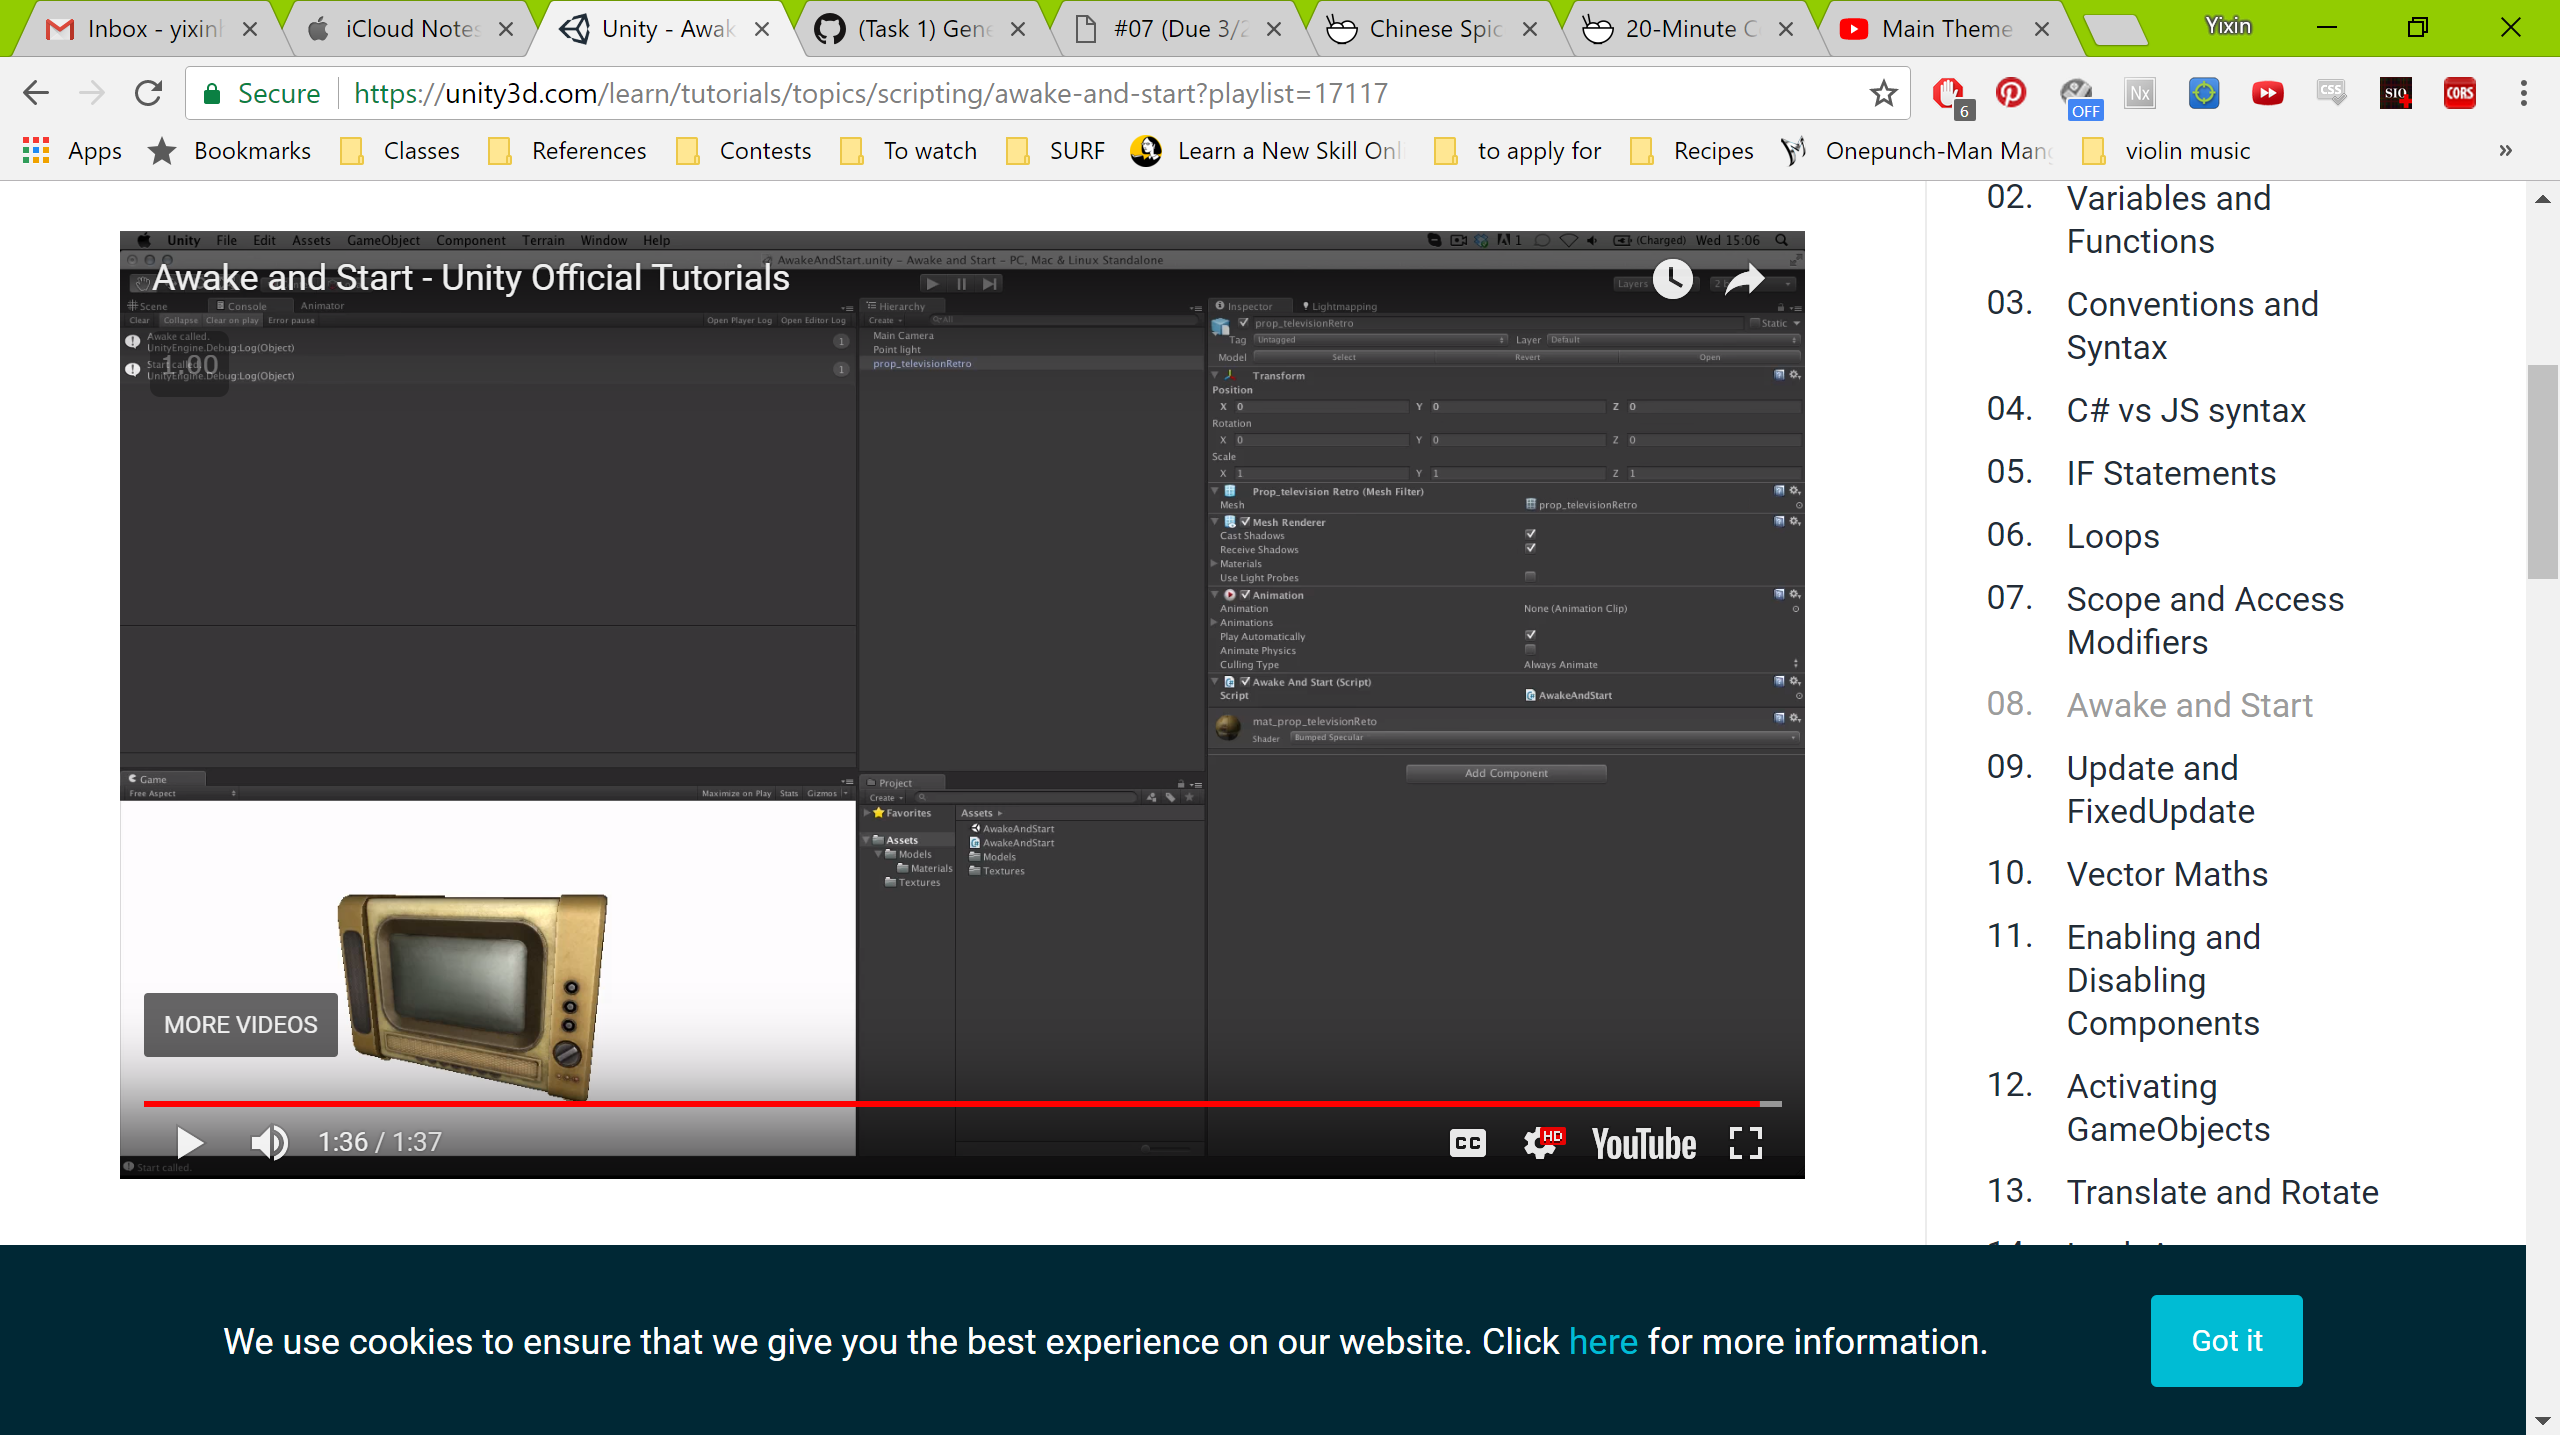The image size is (2560, 1435).
Task: Open the video settings gear
Action: [1542, 1143]
